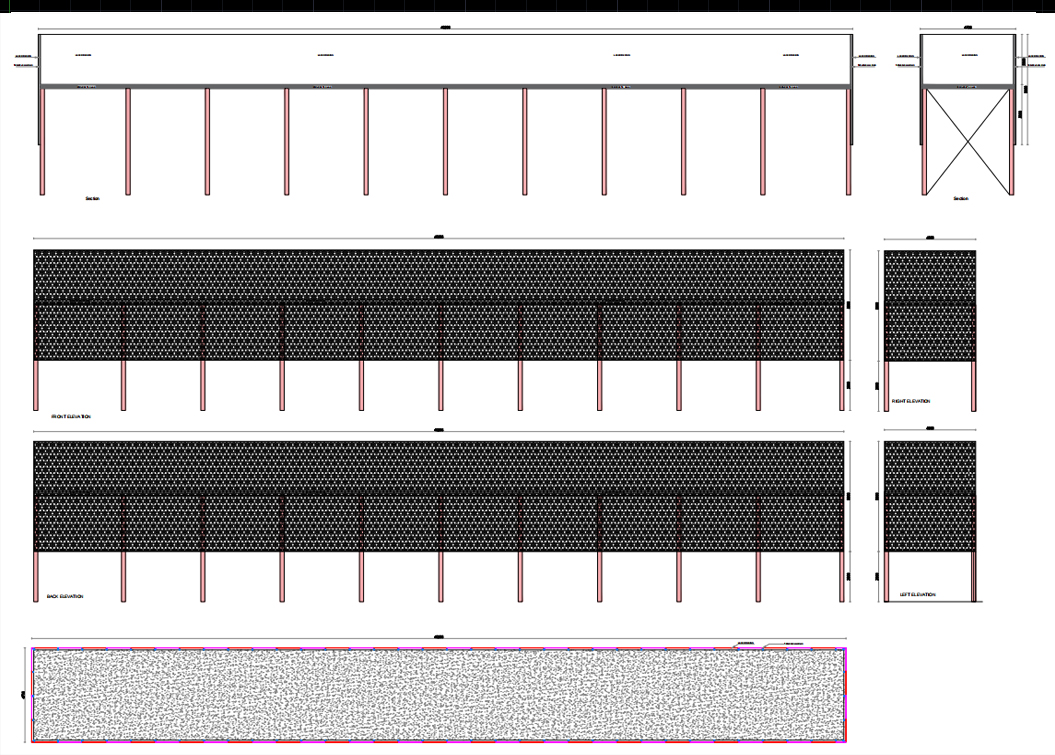Click the FRONT ELEVATION label
This screenshot has width=1055, height=755.
coord(71,417)
